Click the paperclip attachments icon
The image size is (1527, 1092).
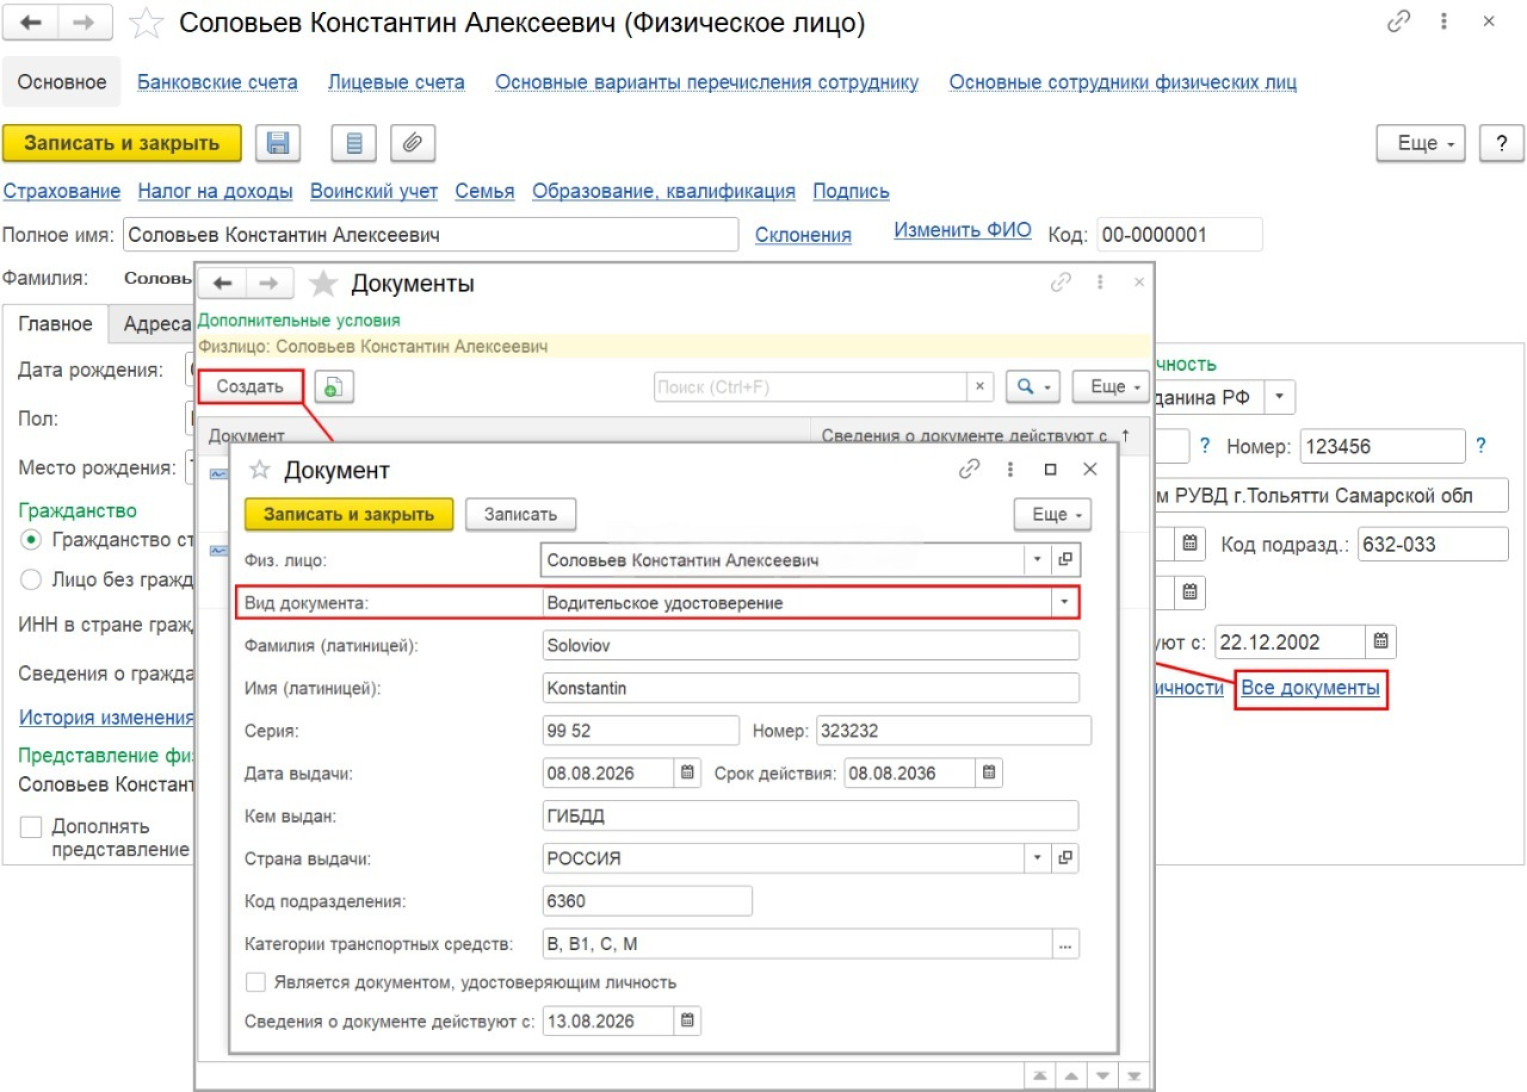pos(412,143)
